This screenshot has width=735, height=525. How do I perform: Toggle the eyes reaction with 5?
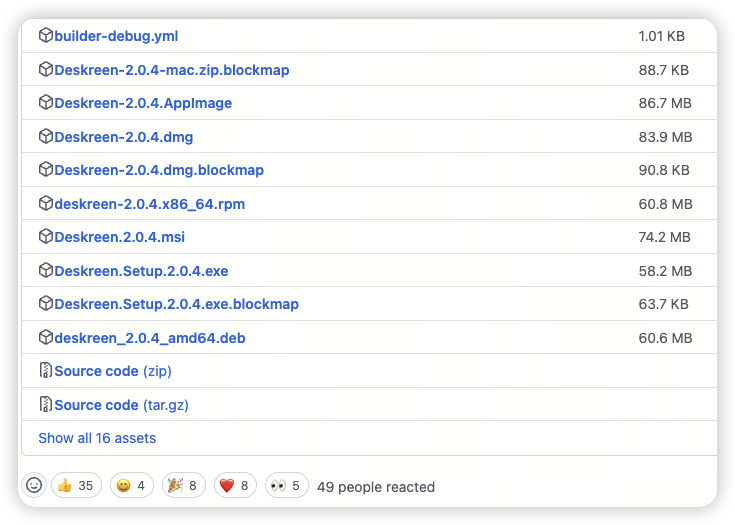(x=285, y=486)
